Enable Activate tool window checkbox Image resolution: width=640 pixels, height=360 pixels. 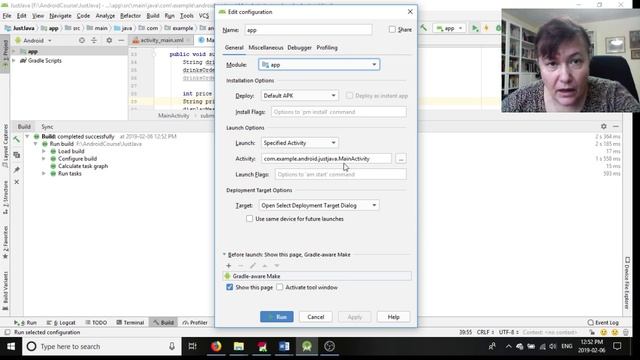280,287
